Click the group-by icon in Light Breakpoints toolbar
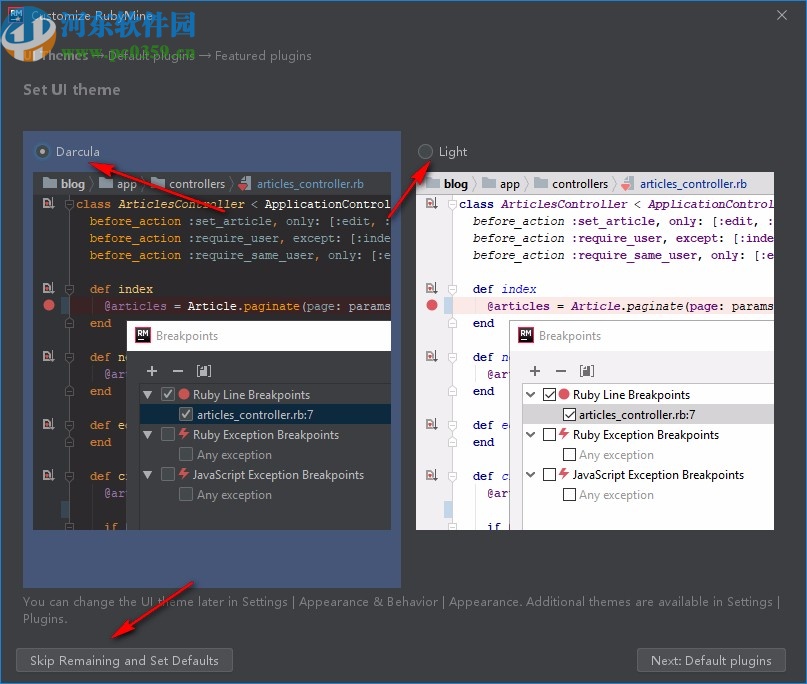Viewport: 807px width, 684px height. [x=587, y=371]
